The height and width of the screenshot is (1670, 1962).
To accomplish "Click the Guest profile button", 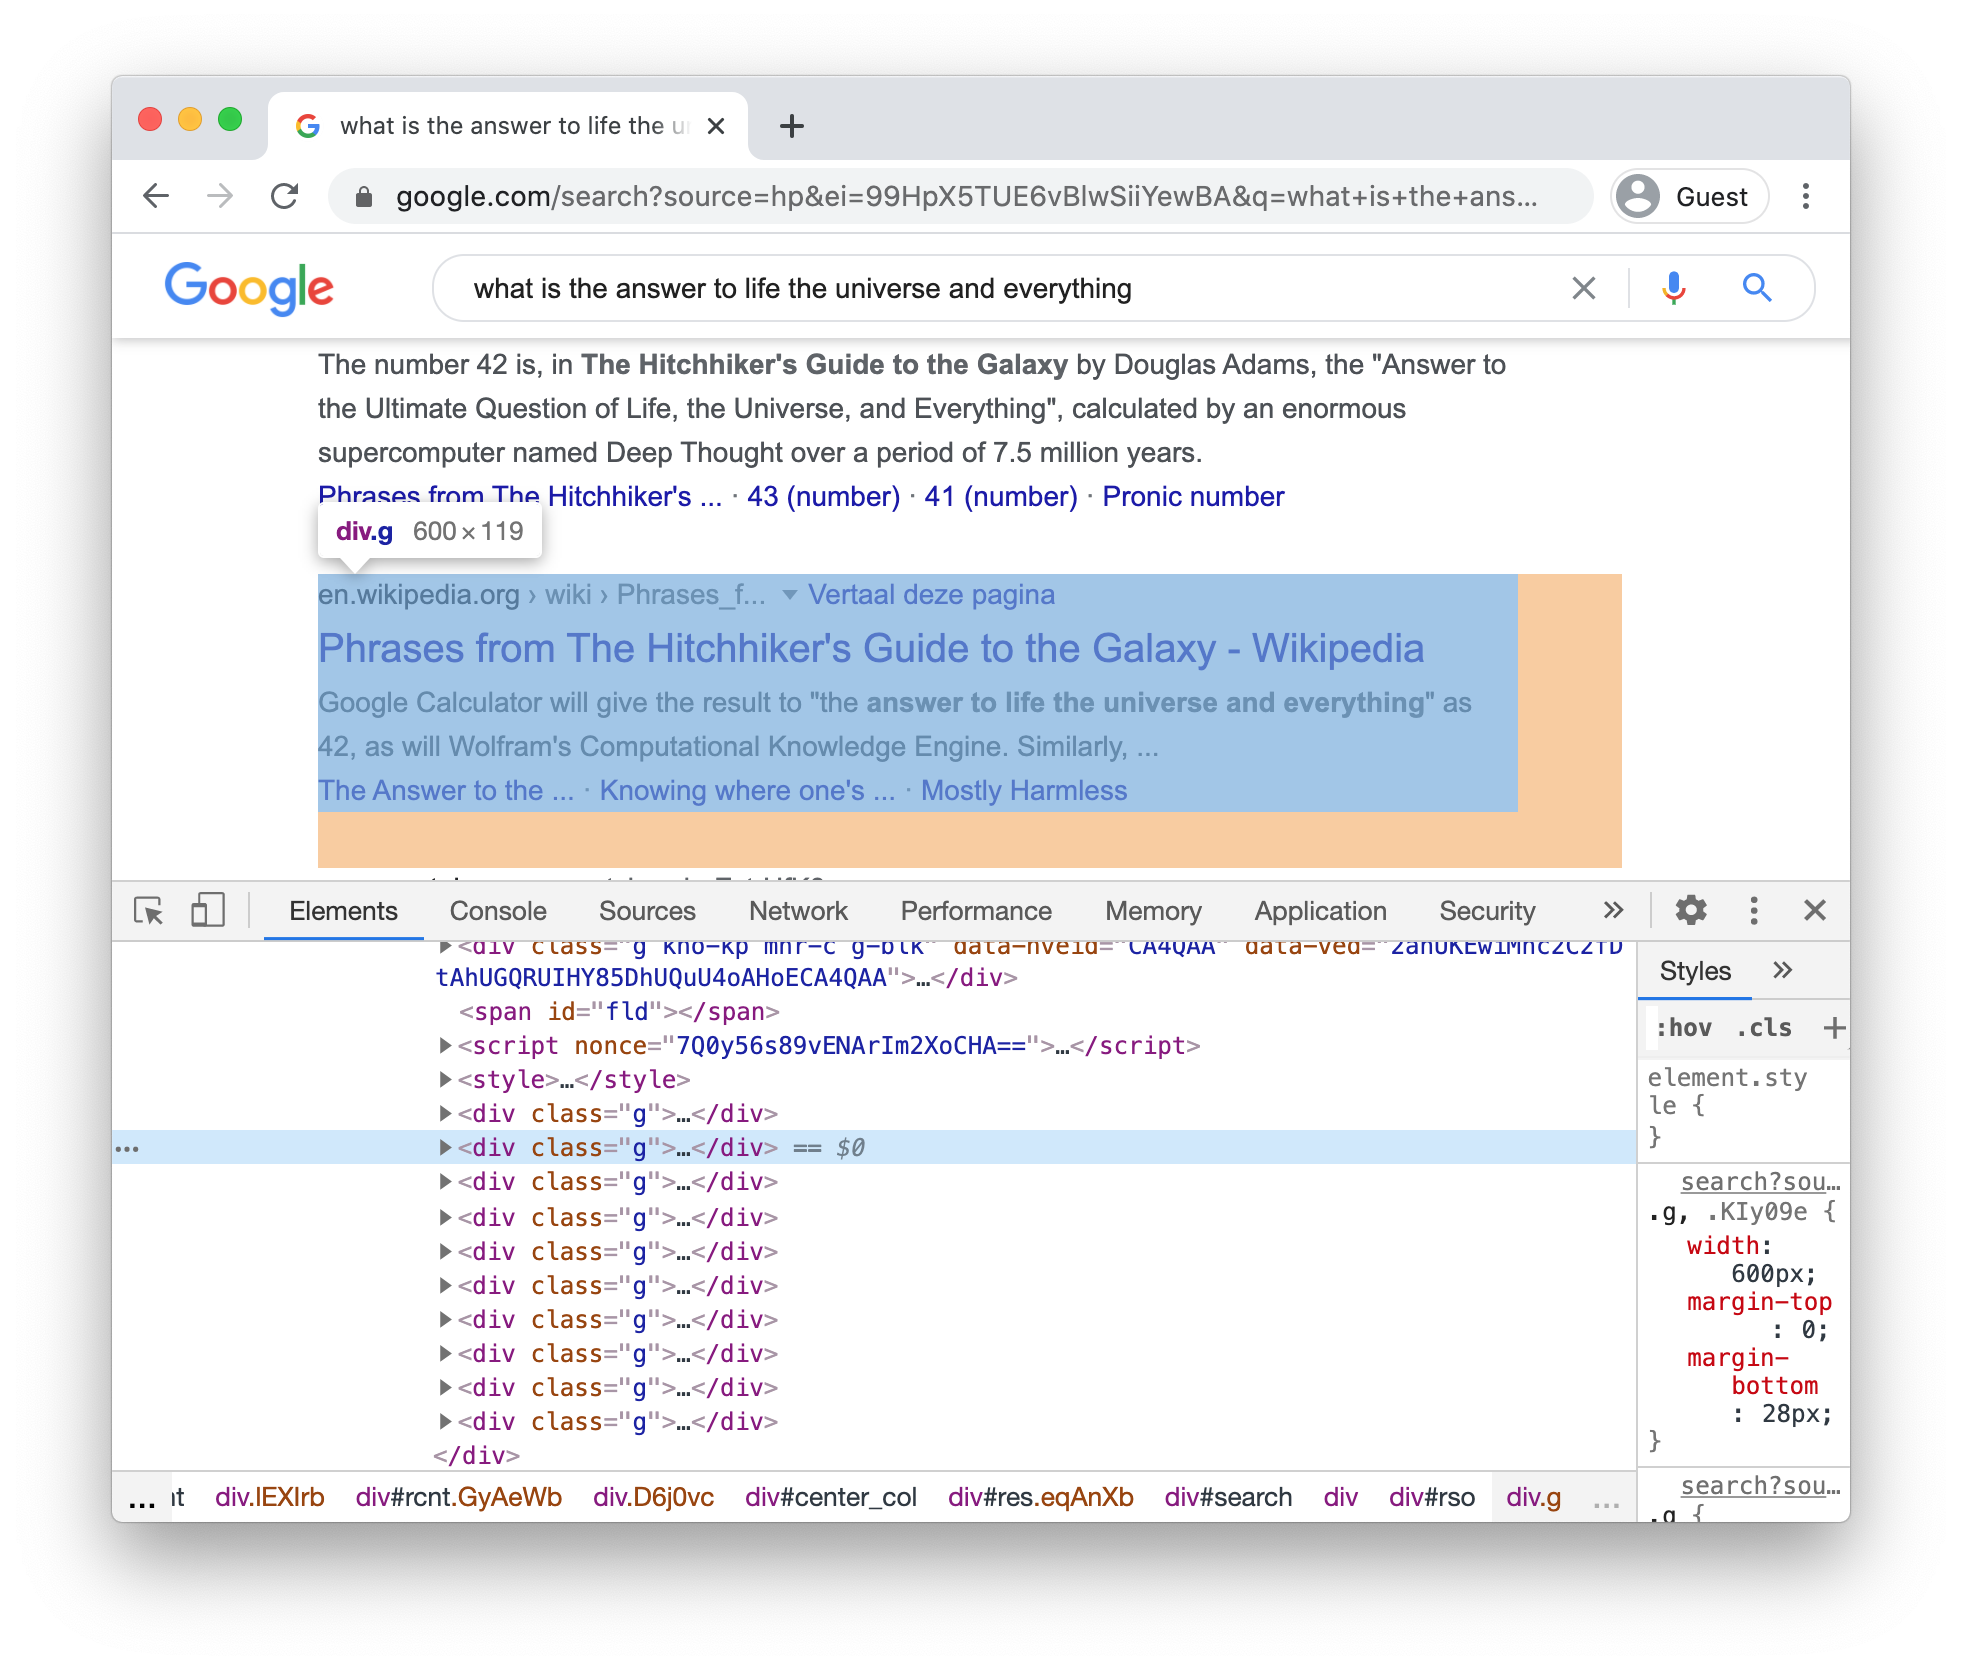I will pos(1689,196).
